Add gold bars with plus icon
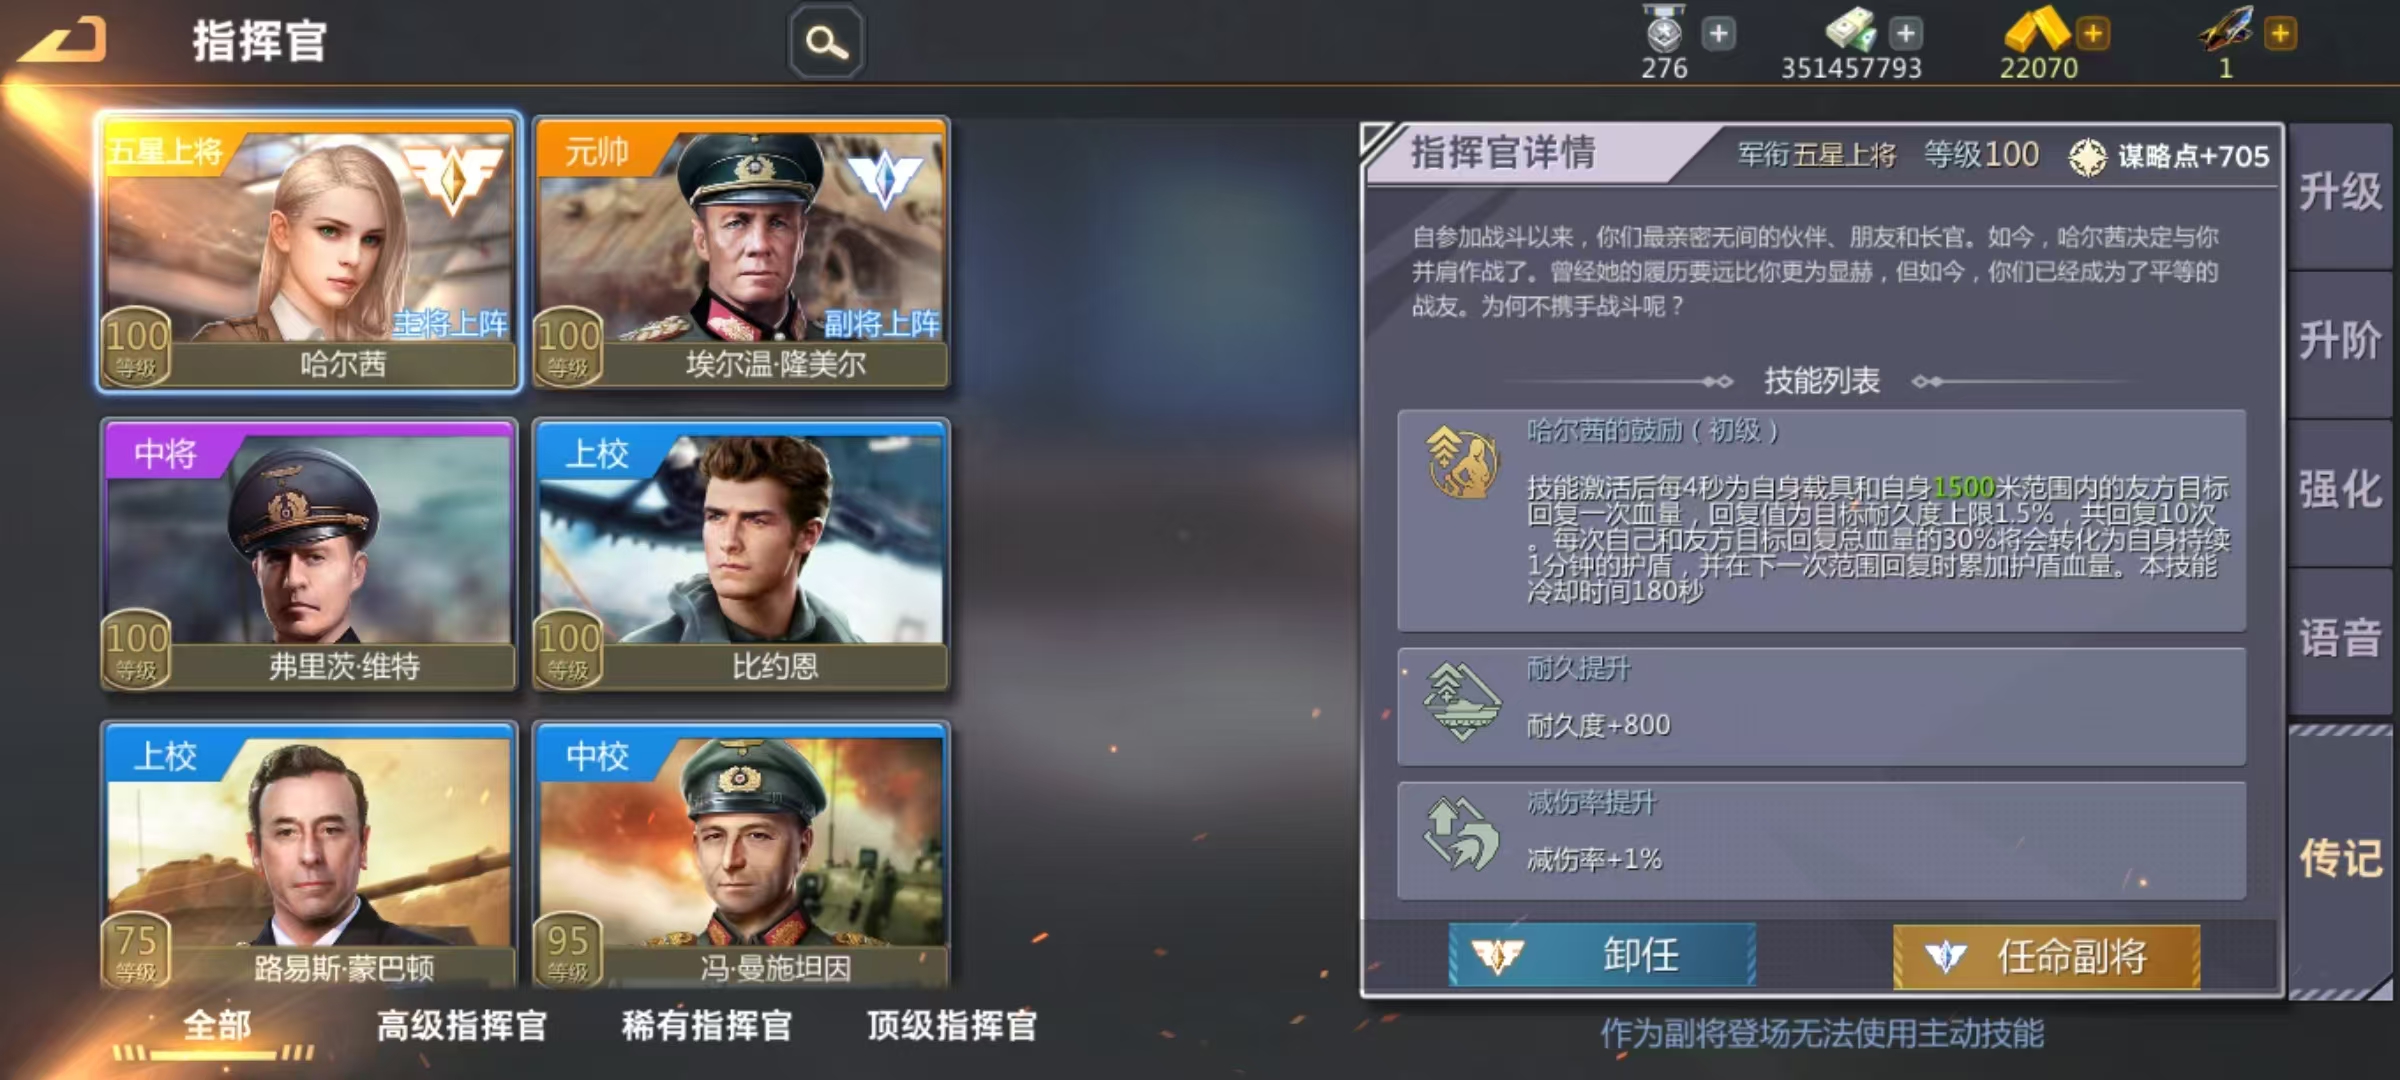 coord(2092,34)
